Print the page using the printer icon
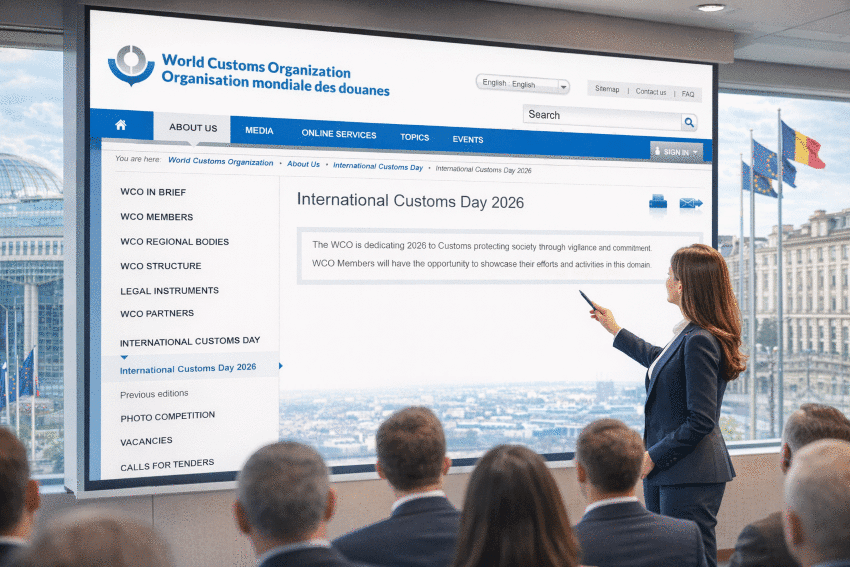This screenshot has height=567, width=850. point(657,202)
